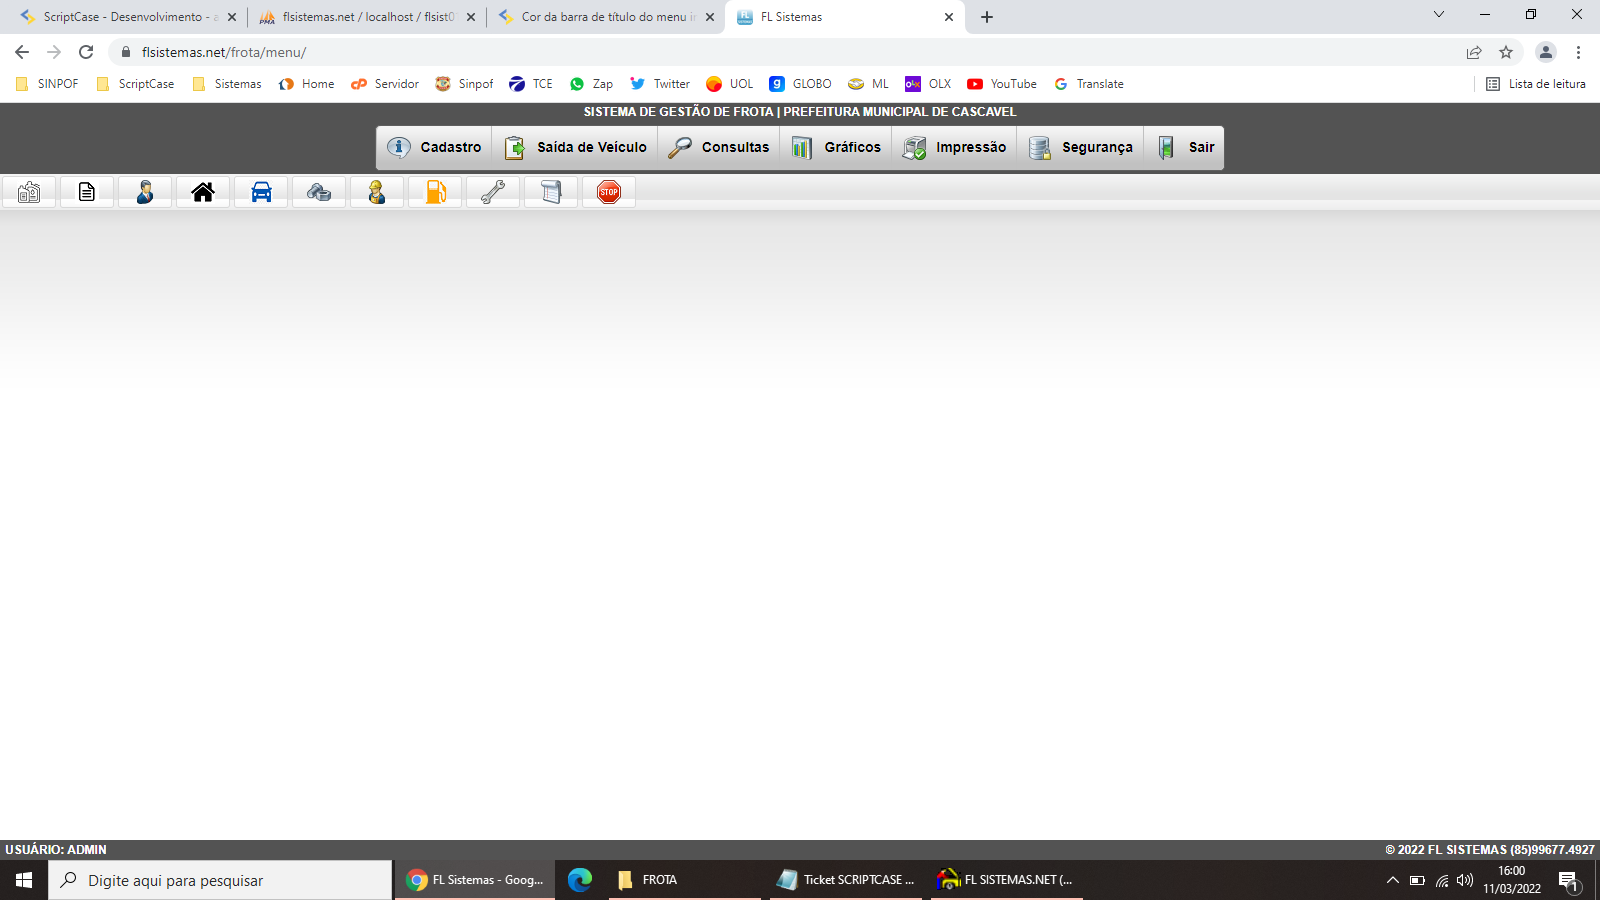This screenshot has height=900, width=1600.
Task: Open the Cadastro menu
Action: point(434,147)
